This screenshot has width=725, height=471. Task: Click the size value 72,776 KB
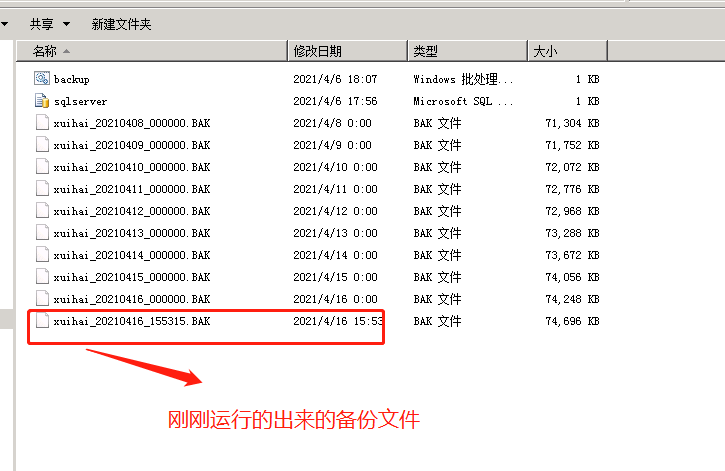tap(572, 189)
